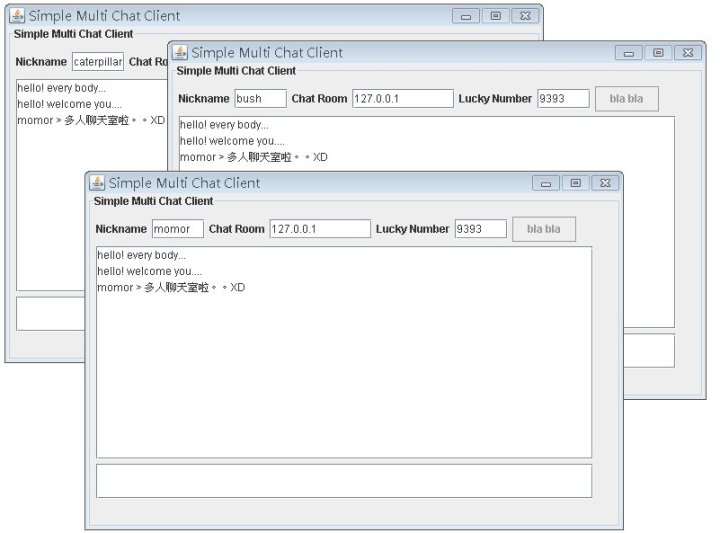
Task: Minimize the momor chat client window
Action: tap(546, 183)
